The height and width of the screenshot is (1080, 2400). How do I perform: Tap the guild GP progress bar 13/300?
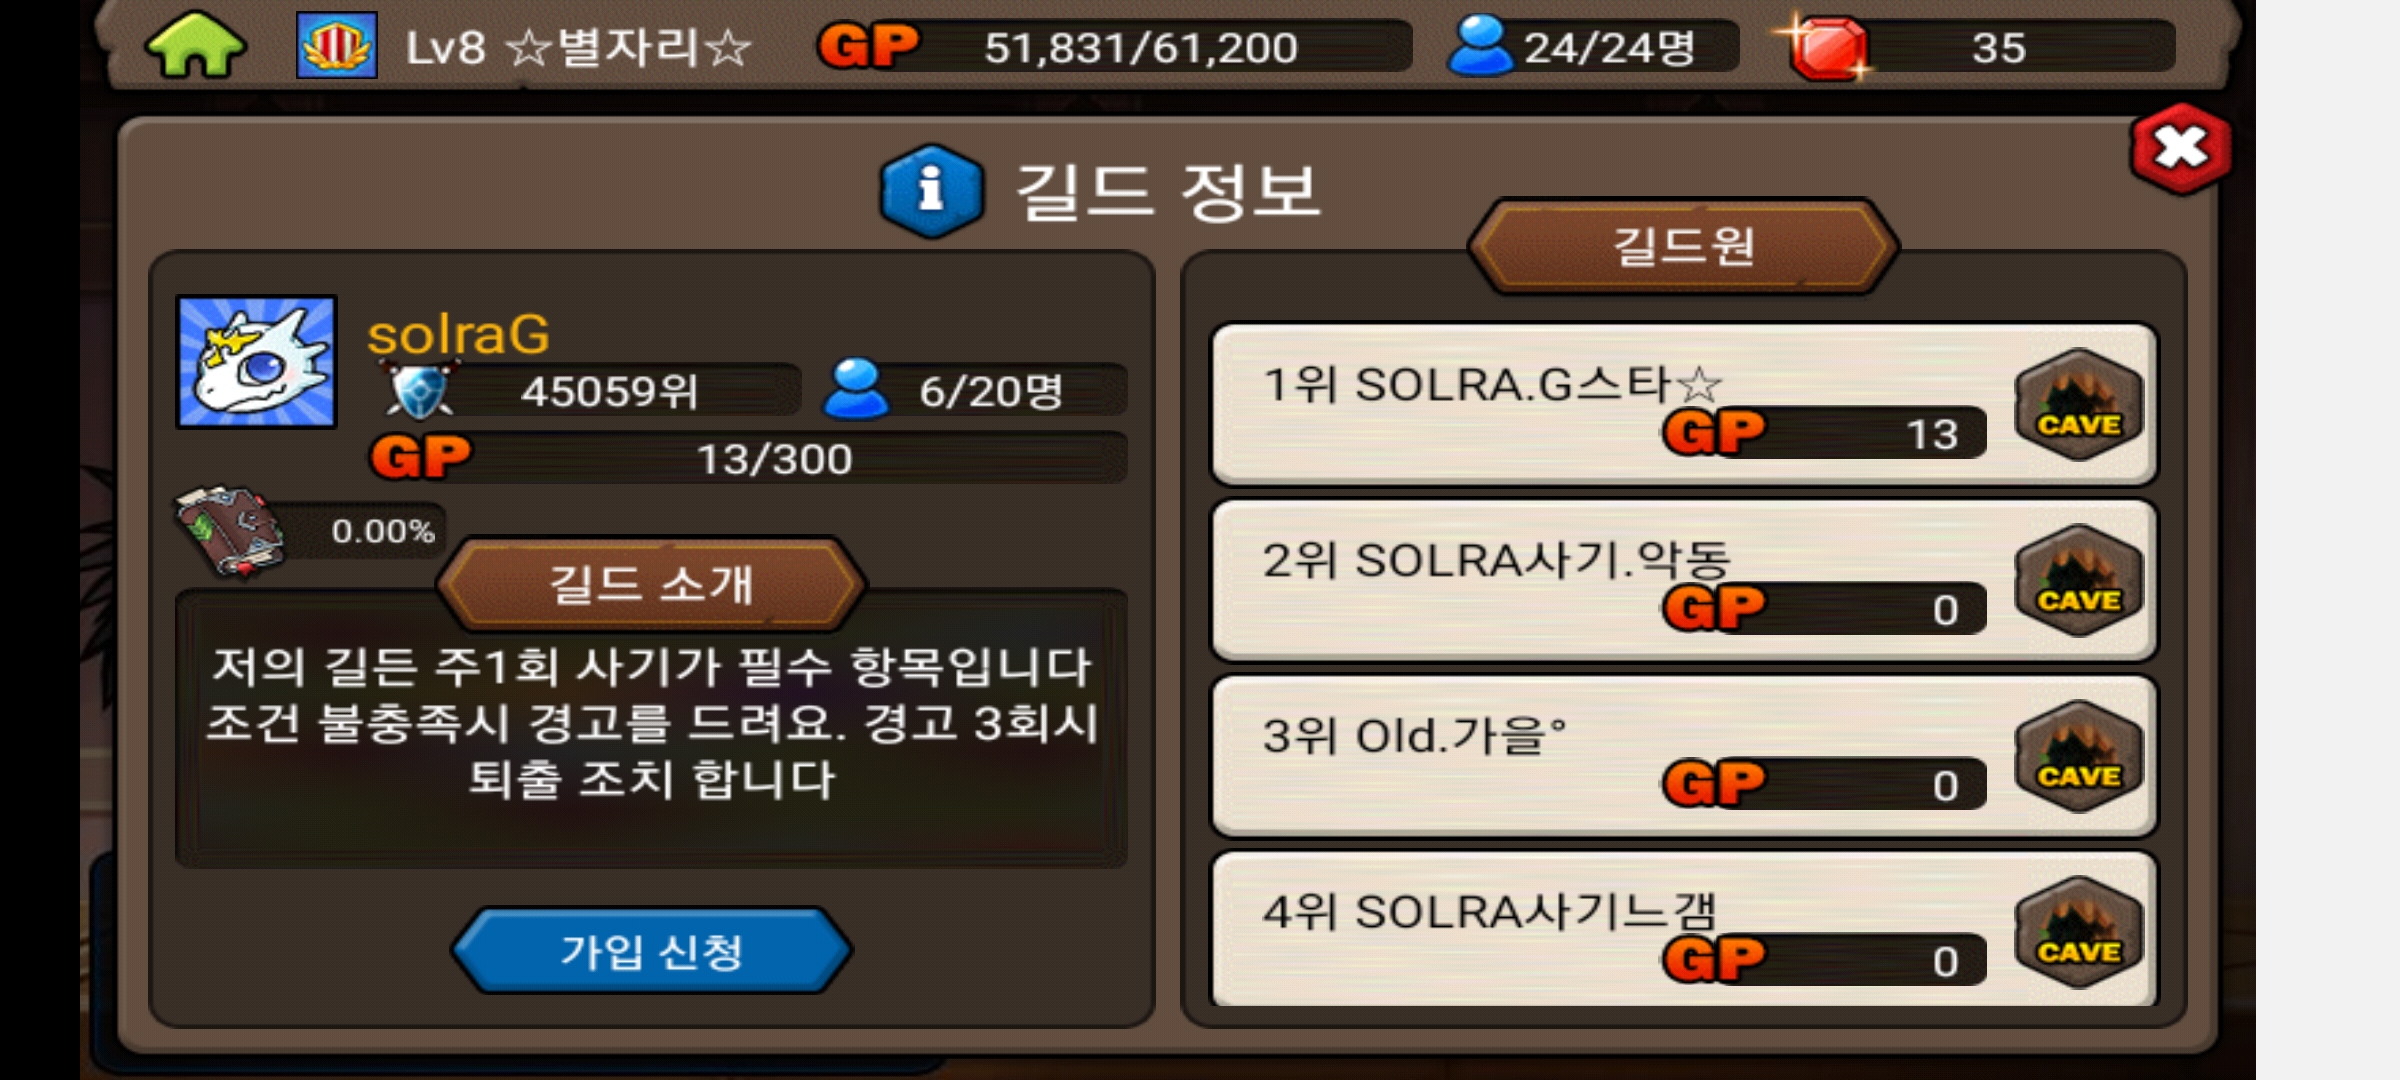pos(750,459)
